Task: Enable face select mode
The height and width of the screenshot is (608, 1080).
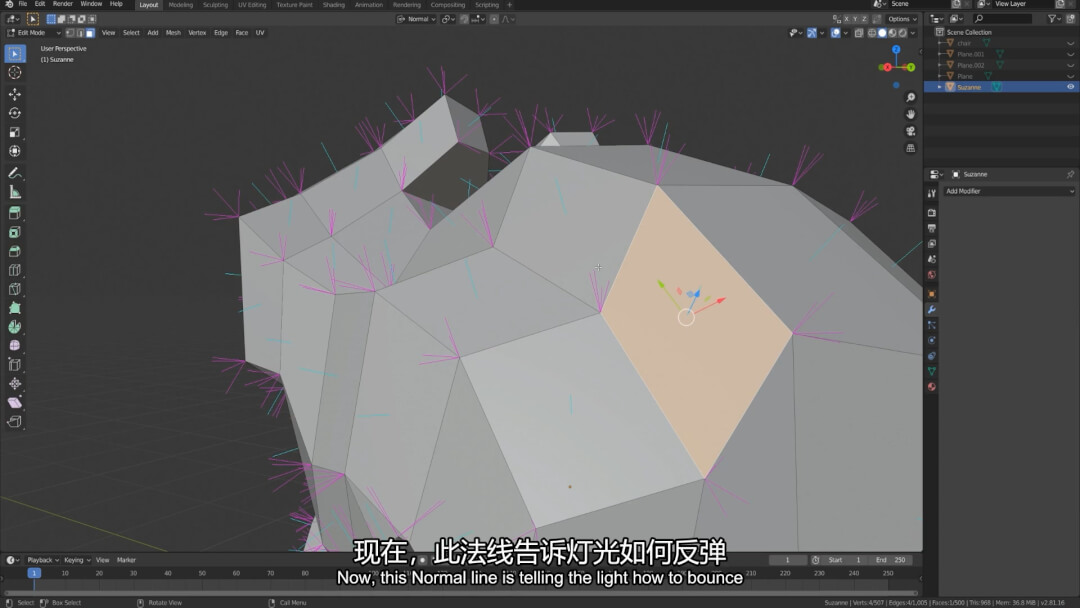Action: click(x=90, y=32)
